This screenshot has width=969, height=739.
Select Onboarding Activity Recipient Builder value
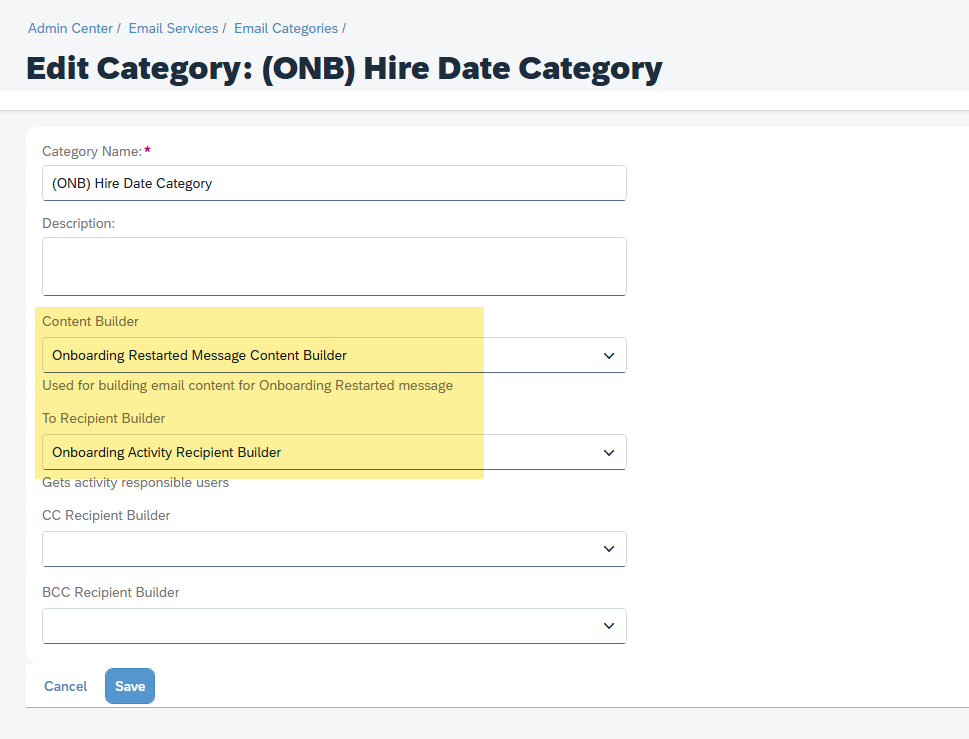pos(166,452)
